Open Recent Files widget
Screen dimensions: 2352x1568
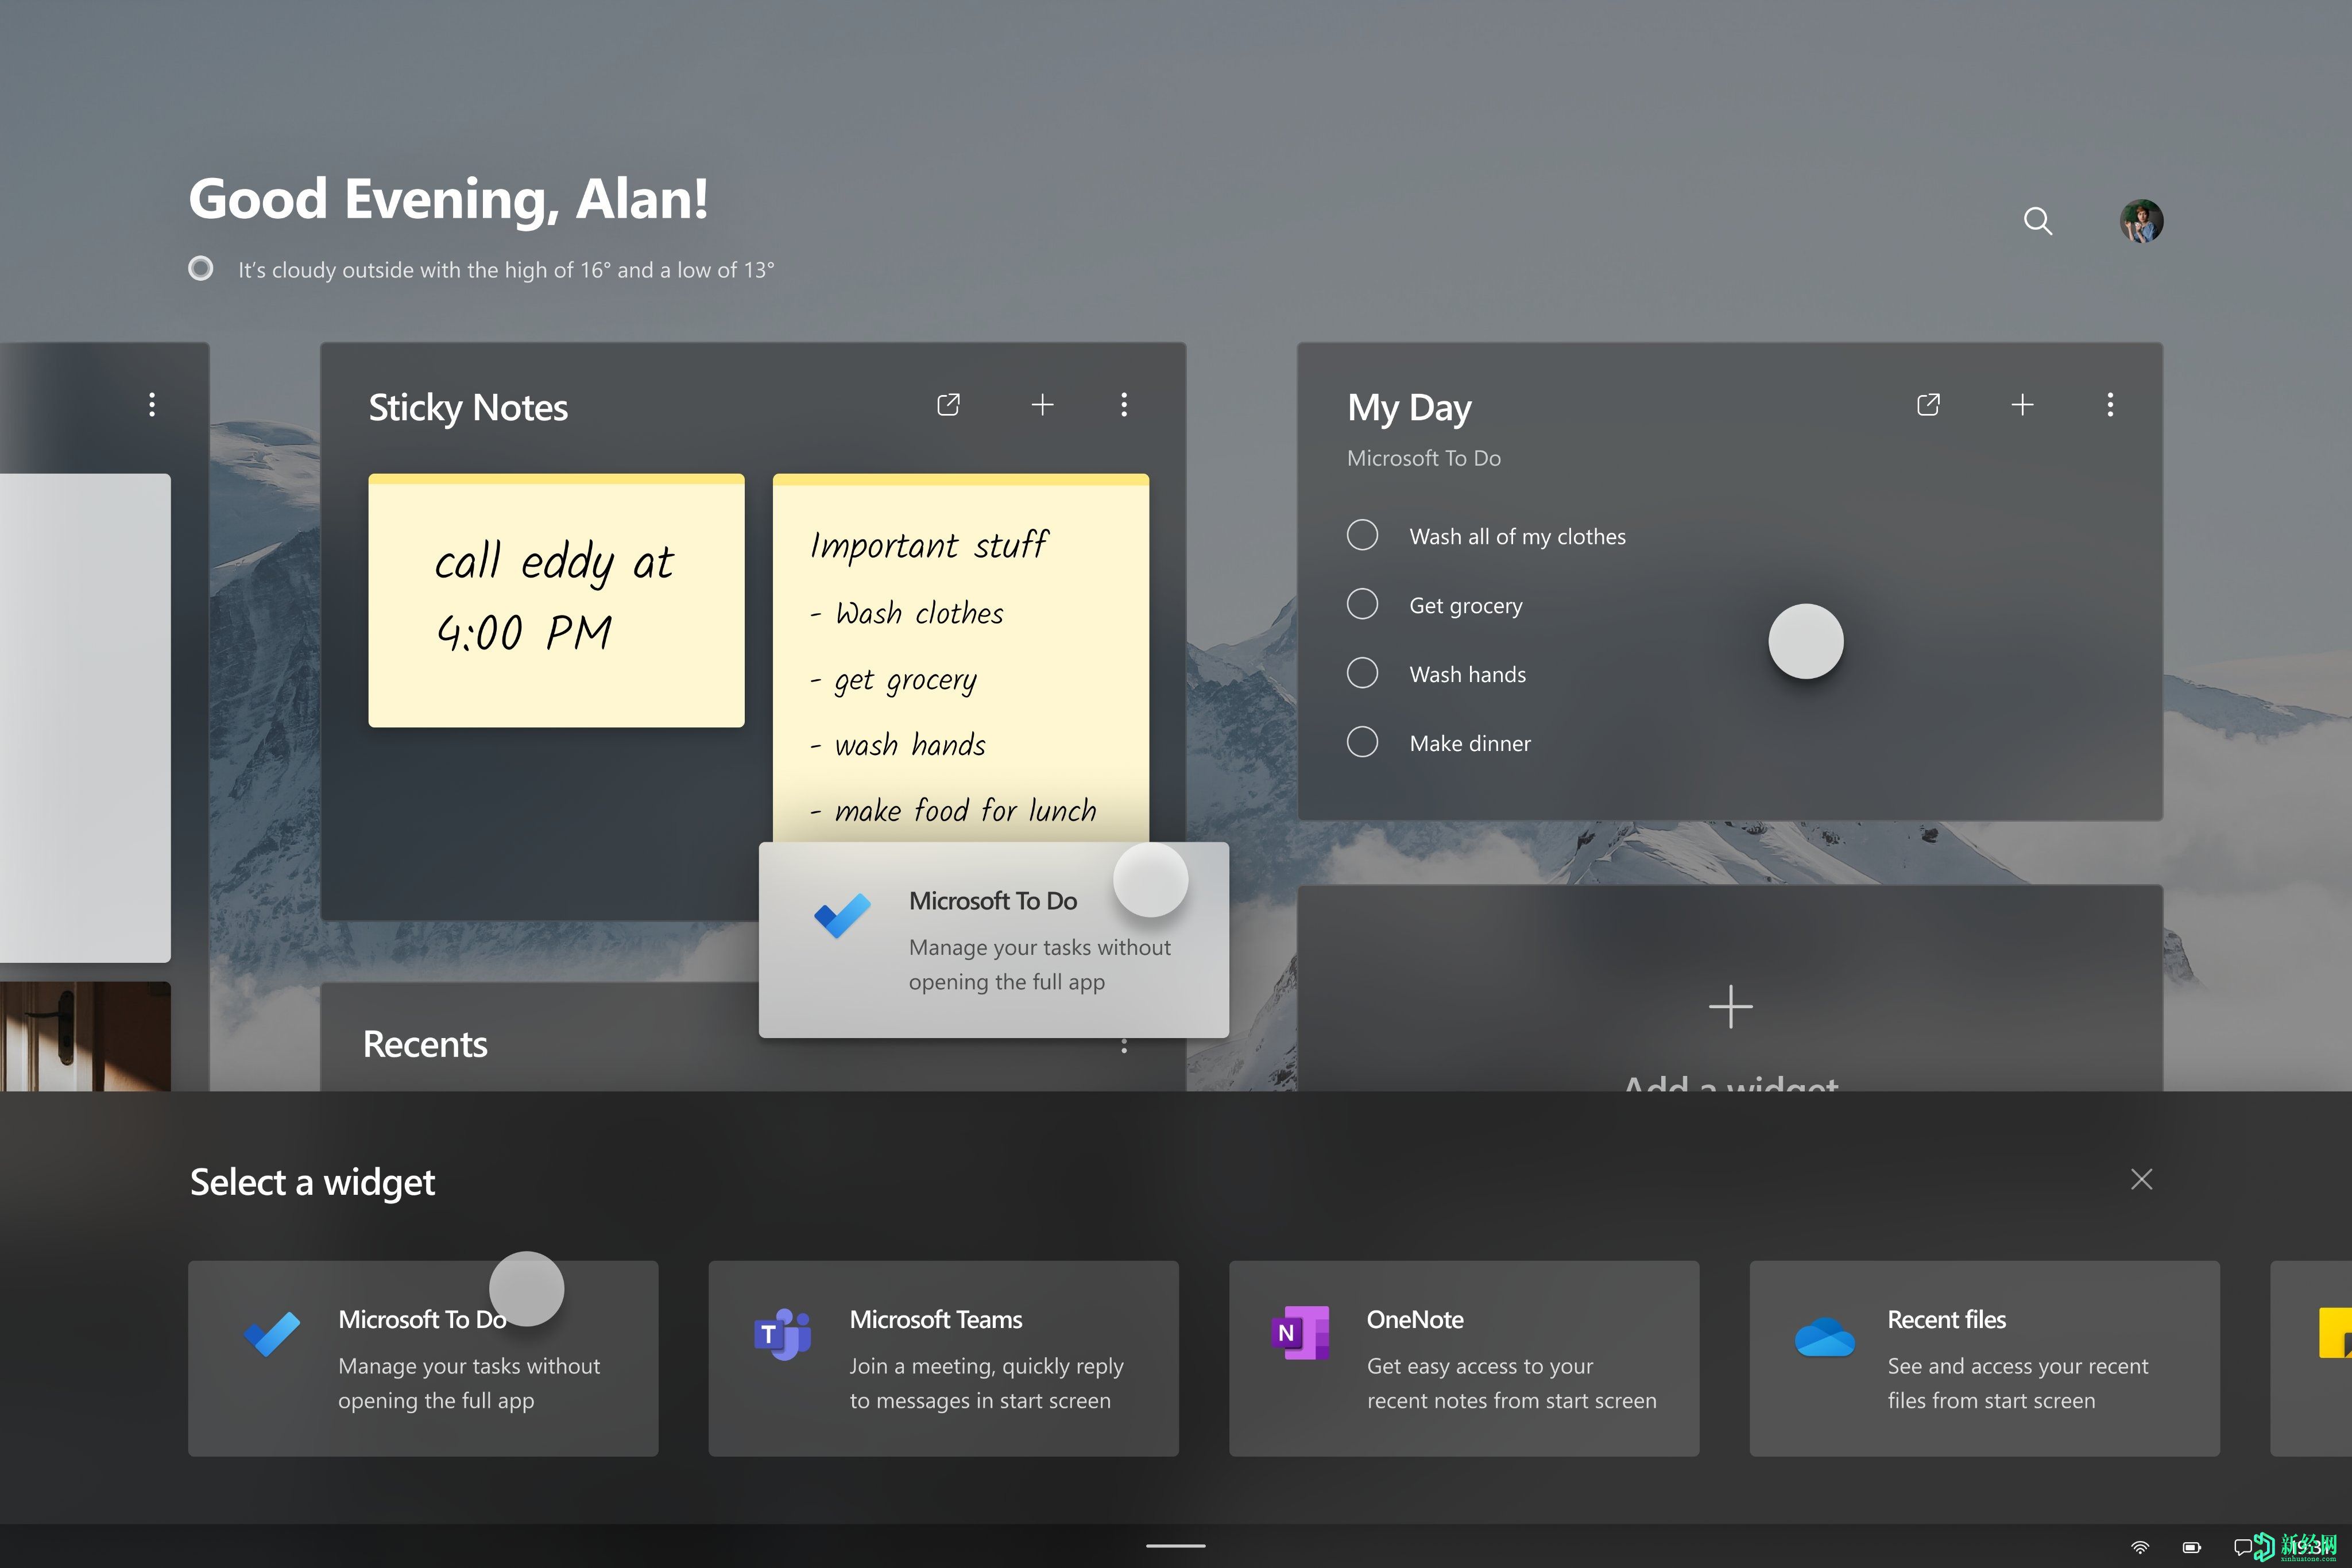coord(1984,1356)
